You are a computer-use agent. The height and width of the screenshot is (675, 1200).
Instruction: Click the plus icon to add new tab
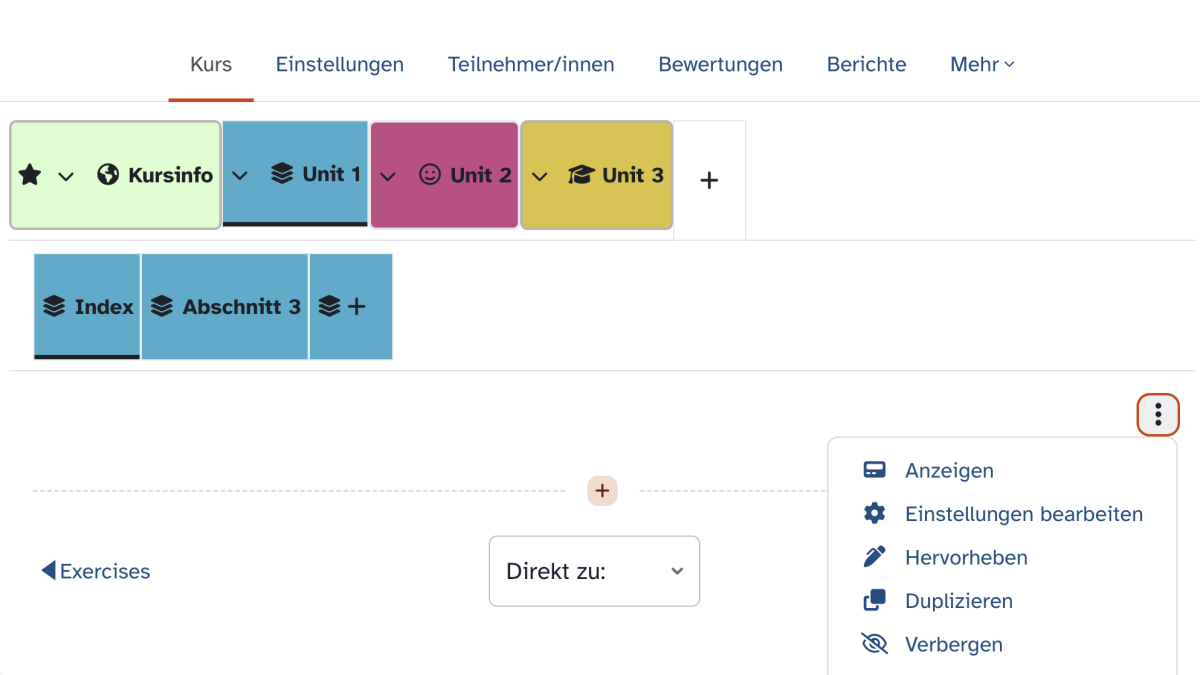point(709,181)
